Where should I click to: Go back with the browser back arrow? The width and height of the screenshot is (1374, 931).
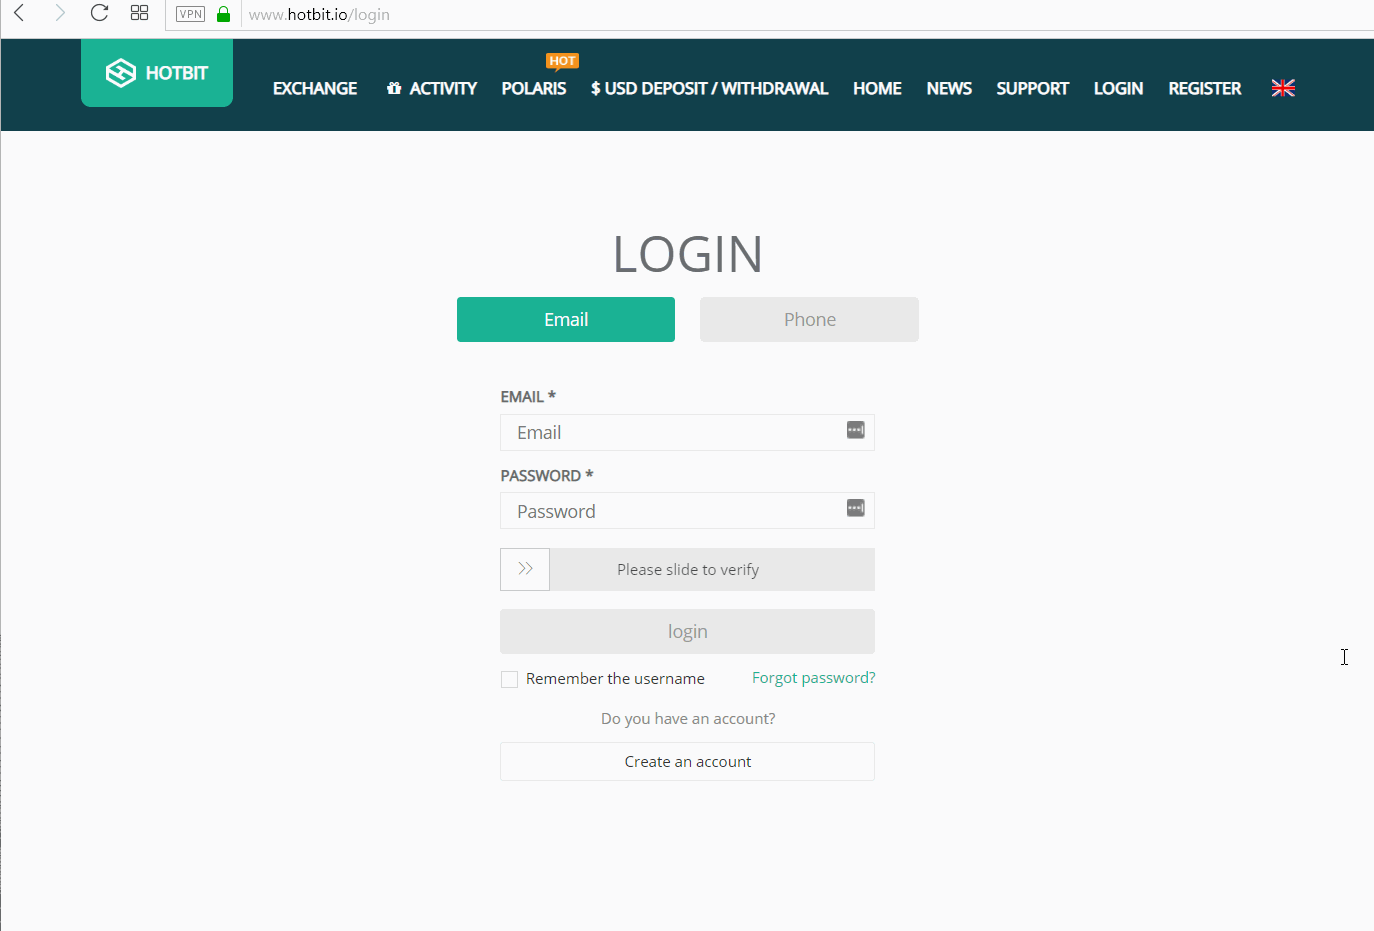(19, 13)
